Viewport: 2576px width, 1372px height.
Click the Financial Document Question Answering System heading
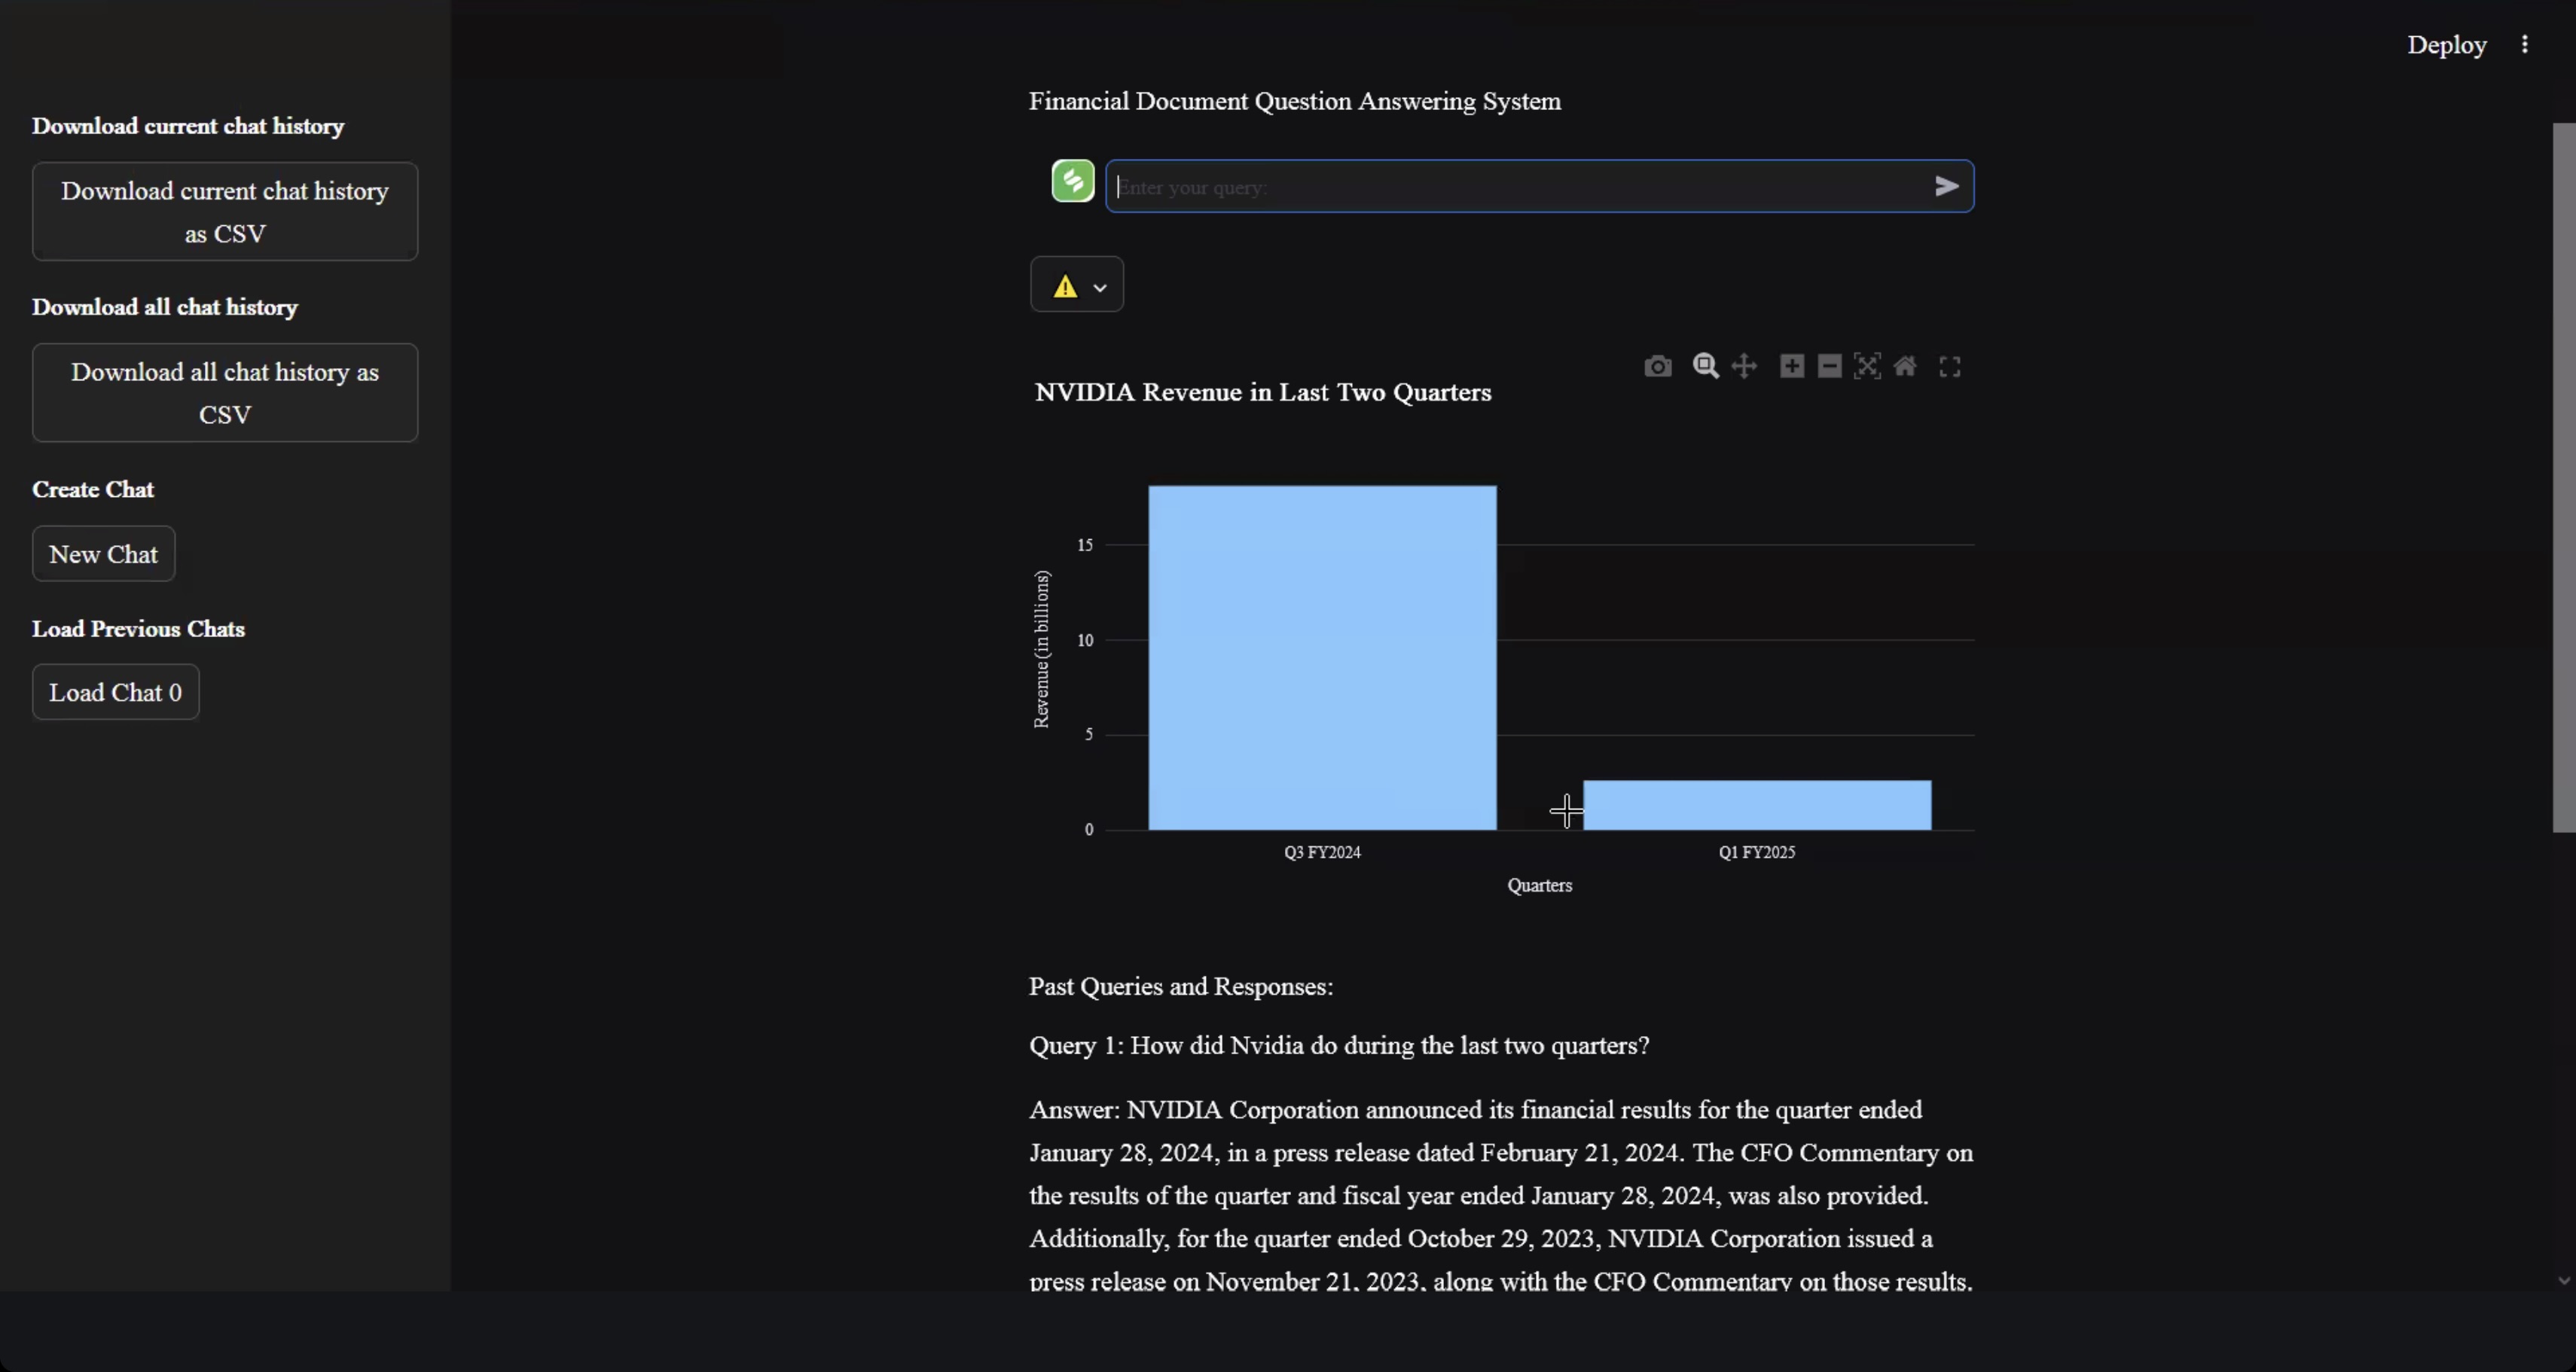coord(1295,101)
